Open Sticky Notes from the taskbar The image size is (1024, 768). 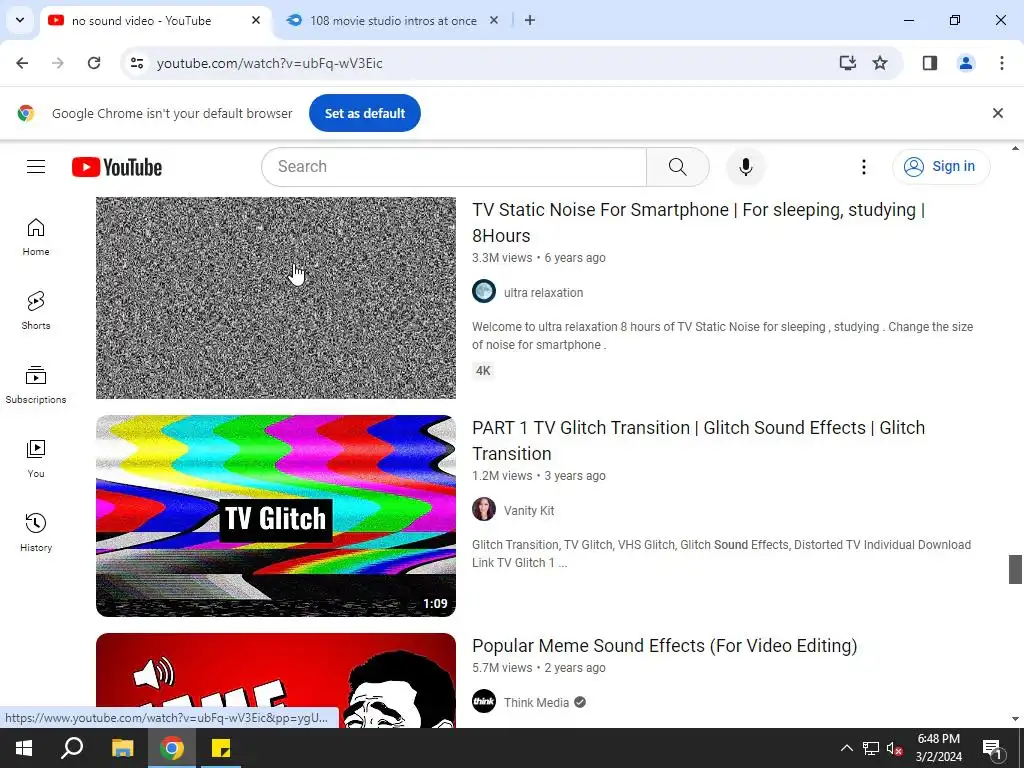pos(221,748)
